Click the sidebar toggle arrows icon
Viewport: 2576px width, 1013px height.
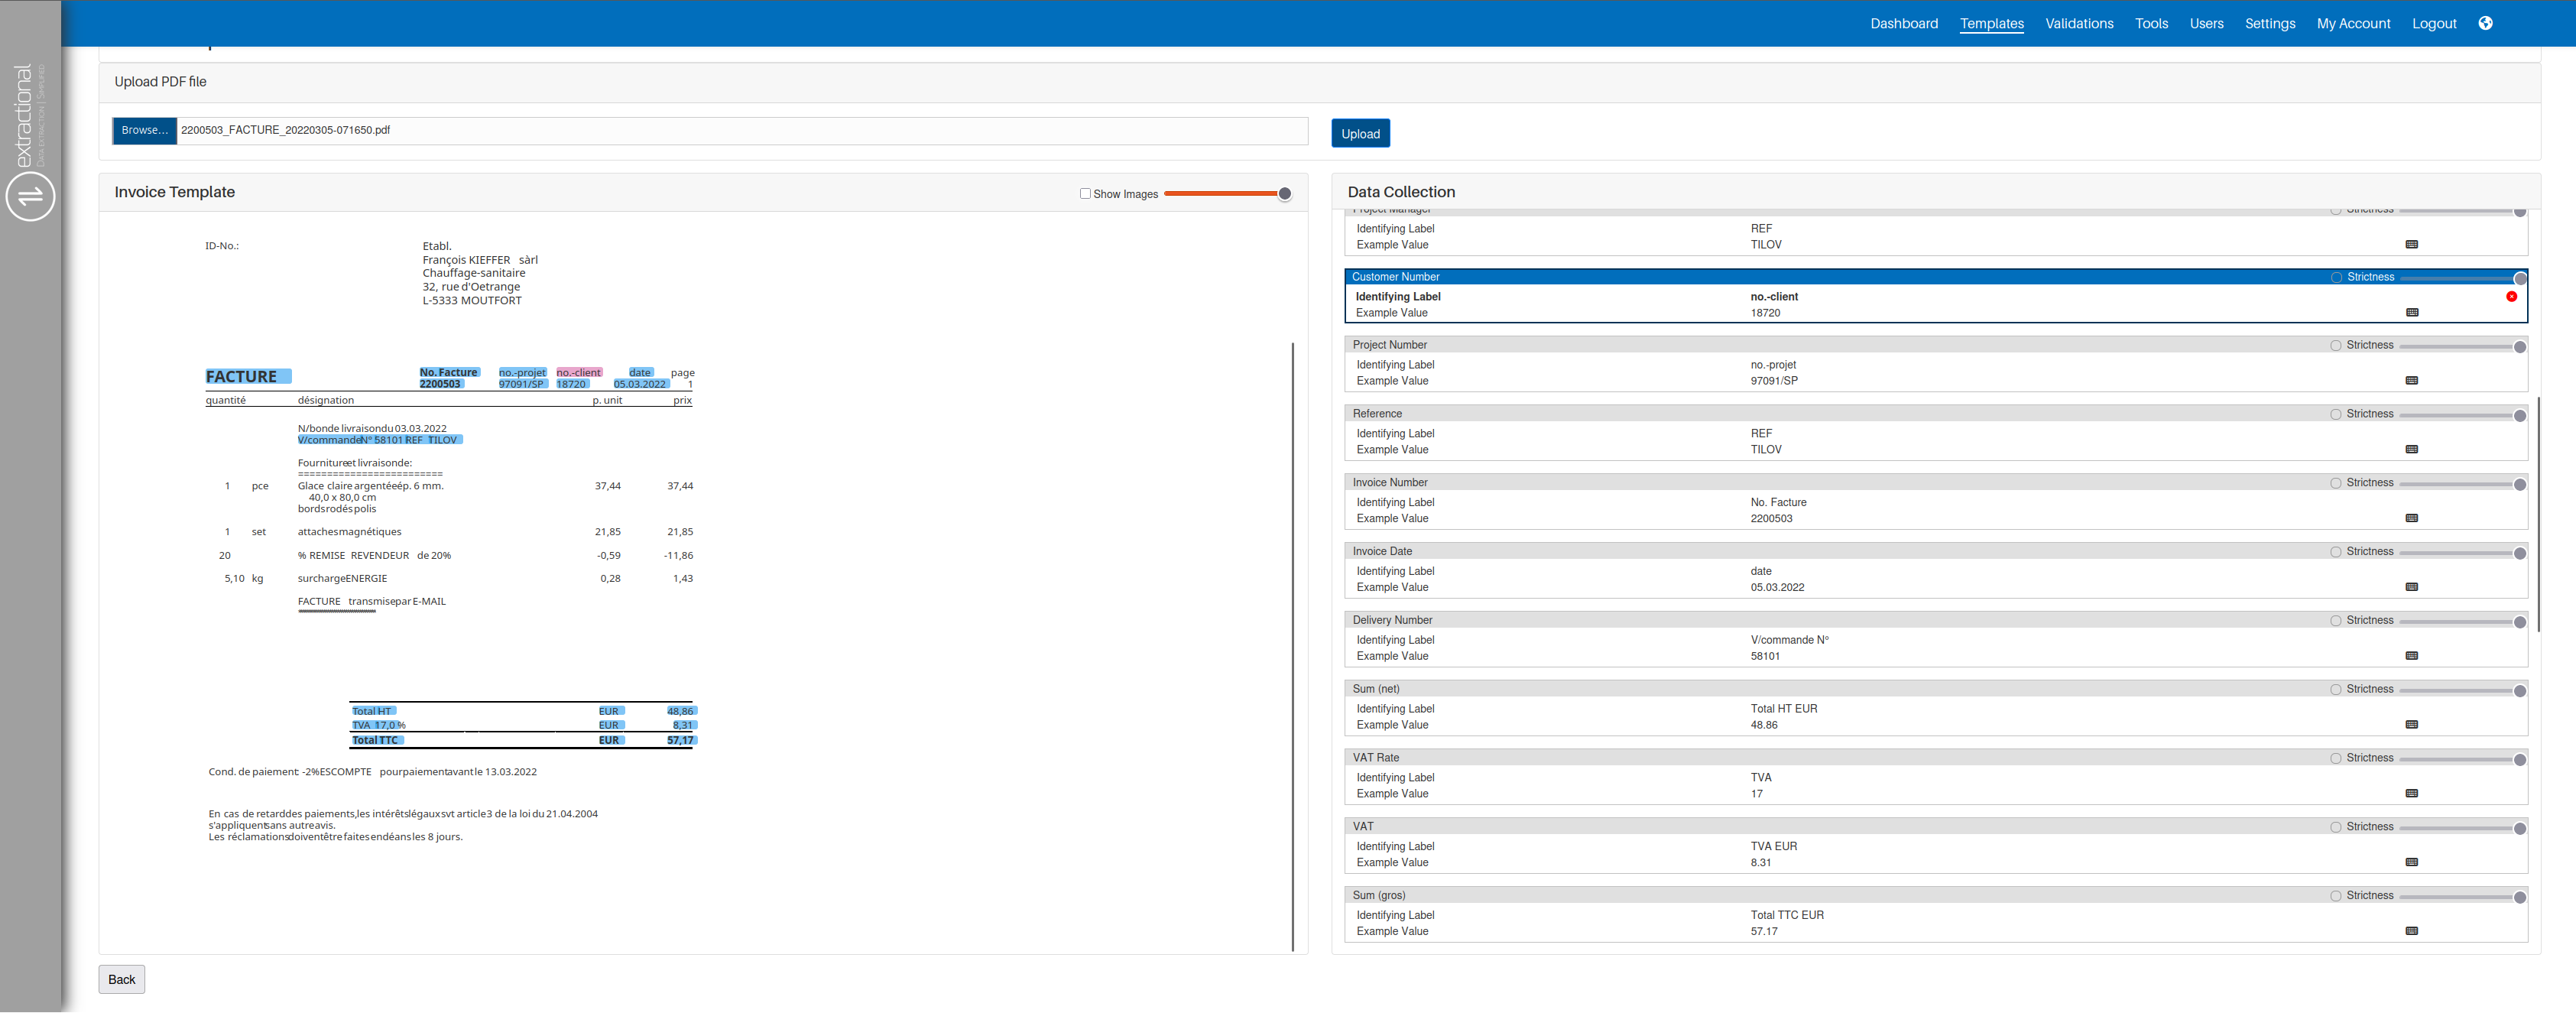pos(30,196)
